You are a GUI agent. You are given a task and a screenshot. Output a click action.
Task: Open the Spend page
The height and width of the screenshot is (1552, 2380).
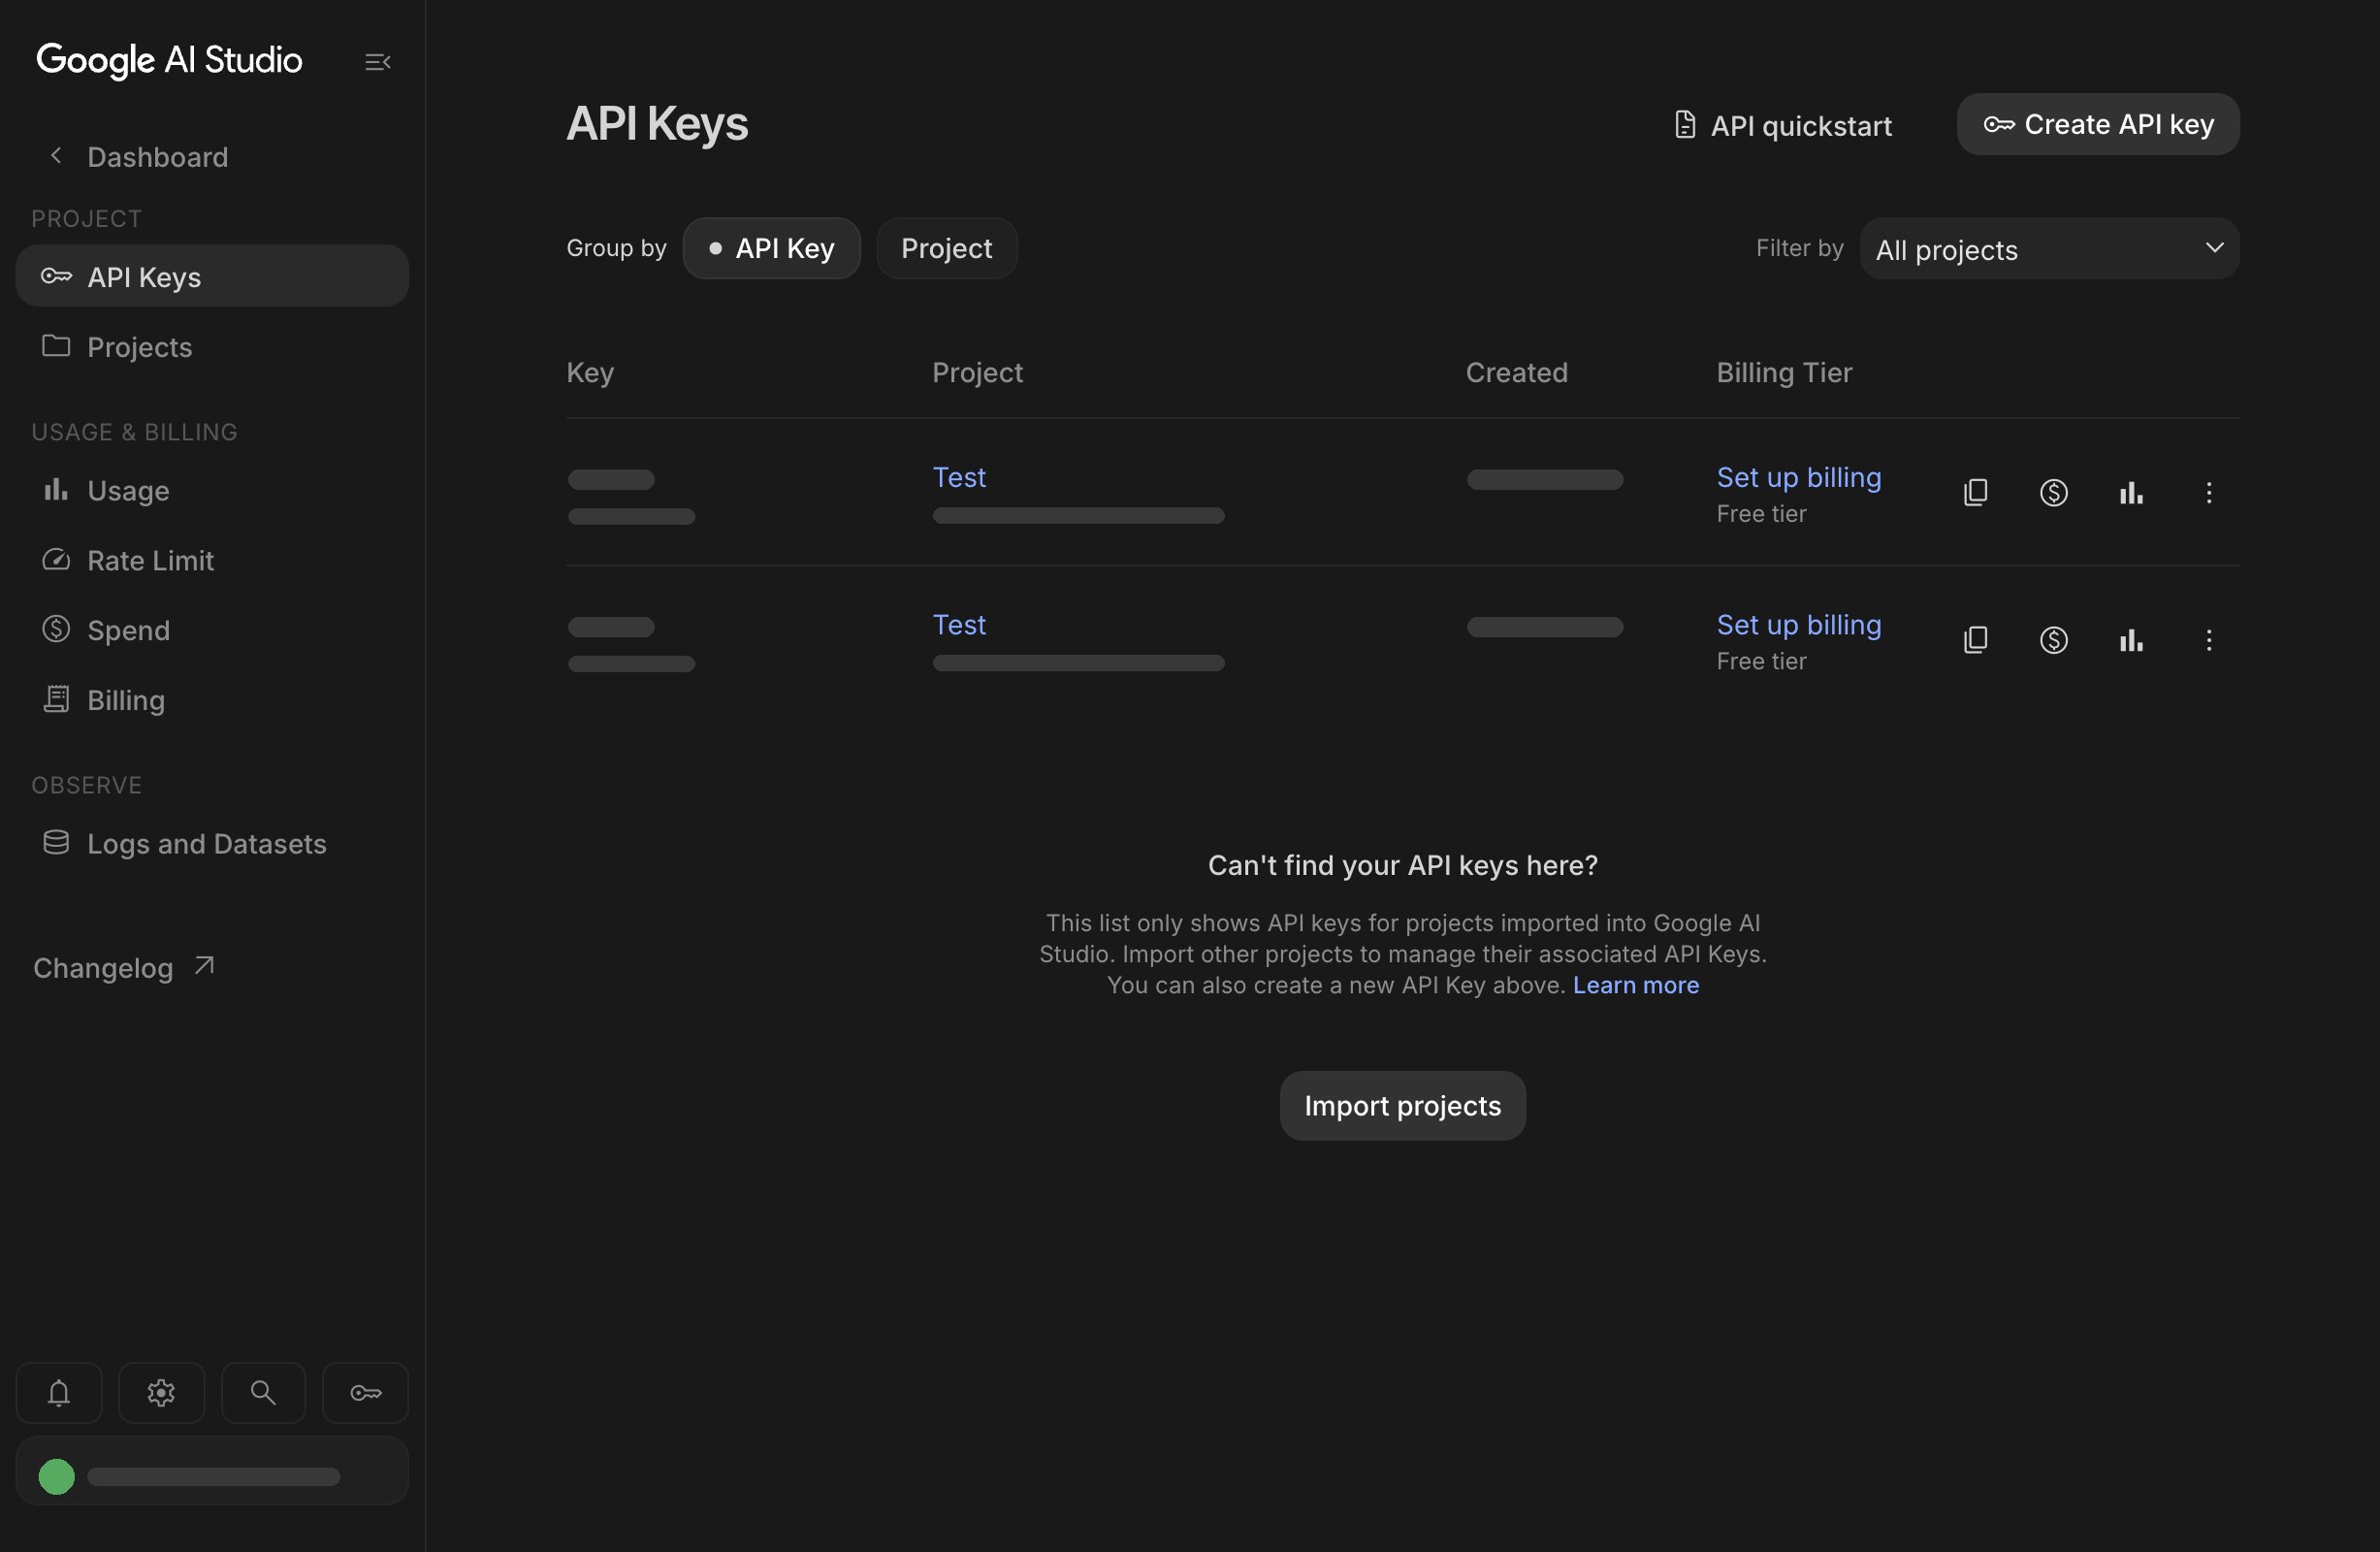(x=212, y=630)
